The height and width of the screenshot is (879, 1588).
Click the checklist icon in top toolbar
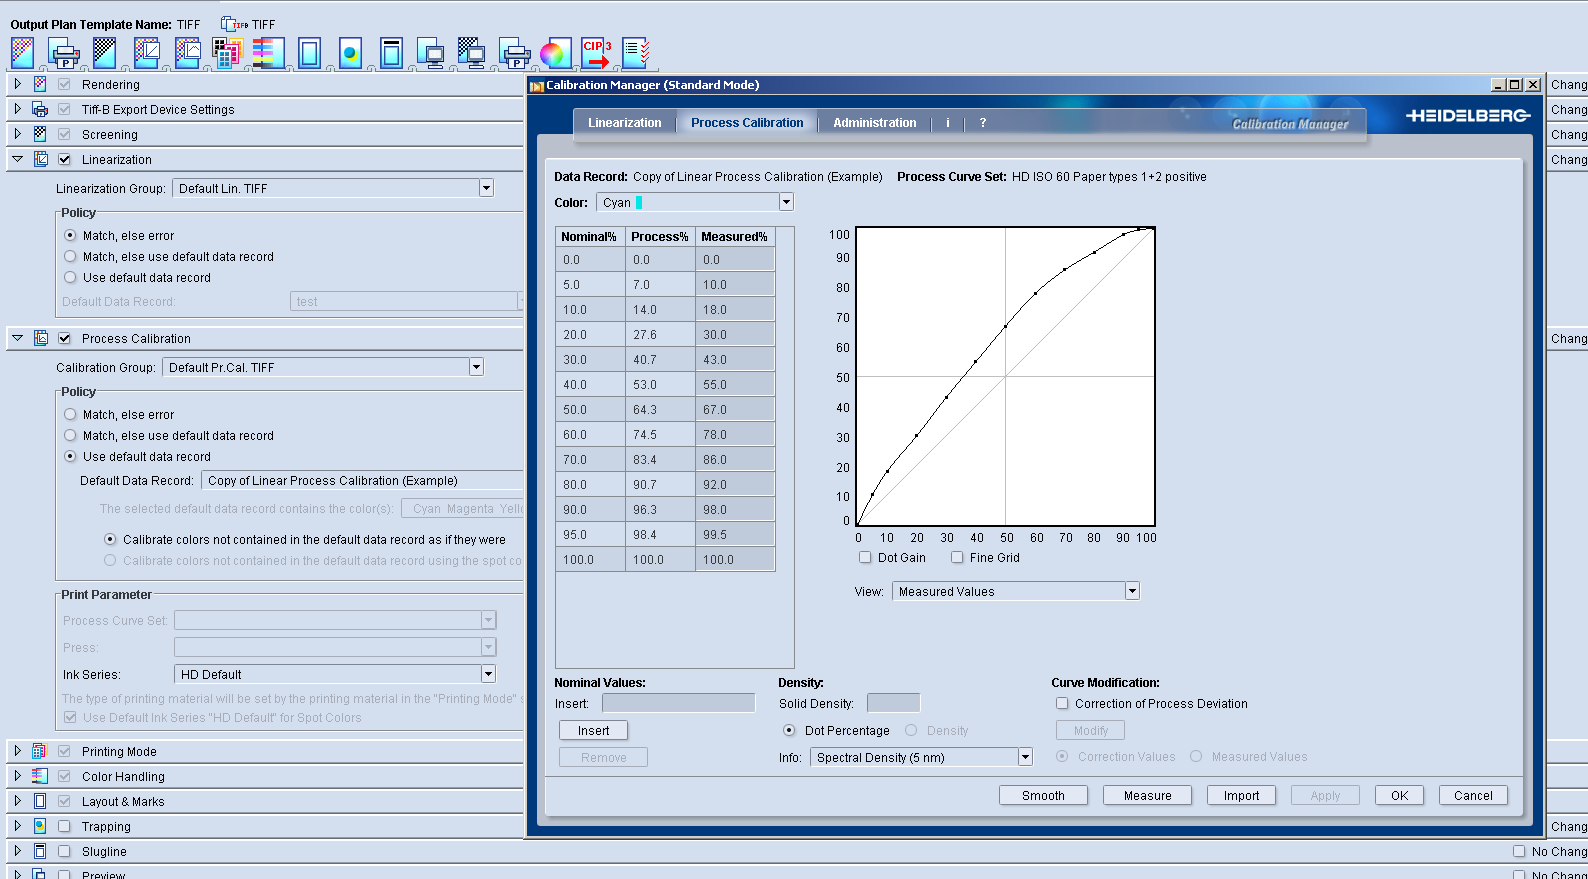click(x=636, y=53)
